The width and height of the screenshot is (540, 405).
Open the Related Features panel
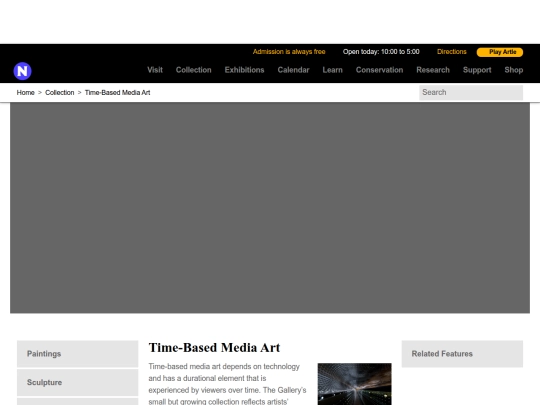click(x=462, y=354)
